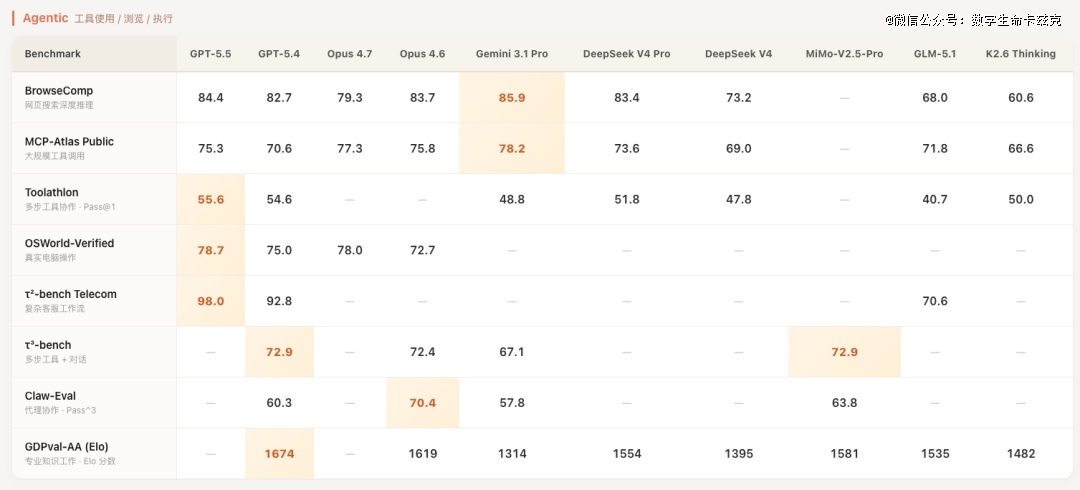The width and height of the screenshot is (1080, 490).
Task: Click the highlighted 78.7 OSWorld-Verified score
Action: click(x=211, y=250)
